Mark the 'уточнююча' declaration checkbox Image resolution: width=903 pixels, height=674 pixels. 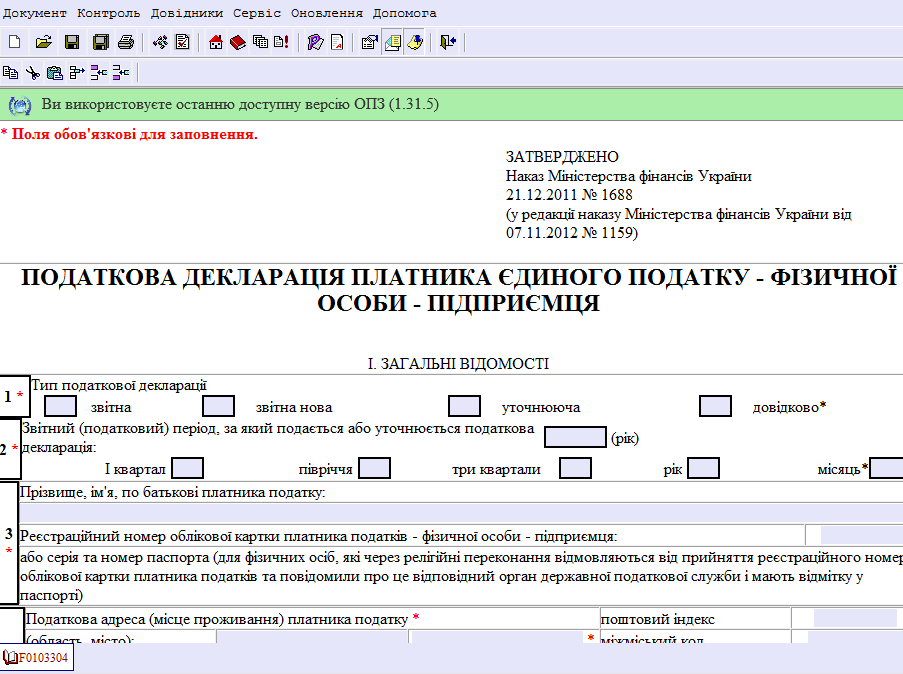(464, 406)
